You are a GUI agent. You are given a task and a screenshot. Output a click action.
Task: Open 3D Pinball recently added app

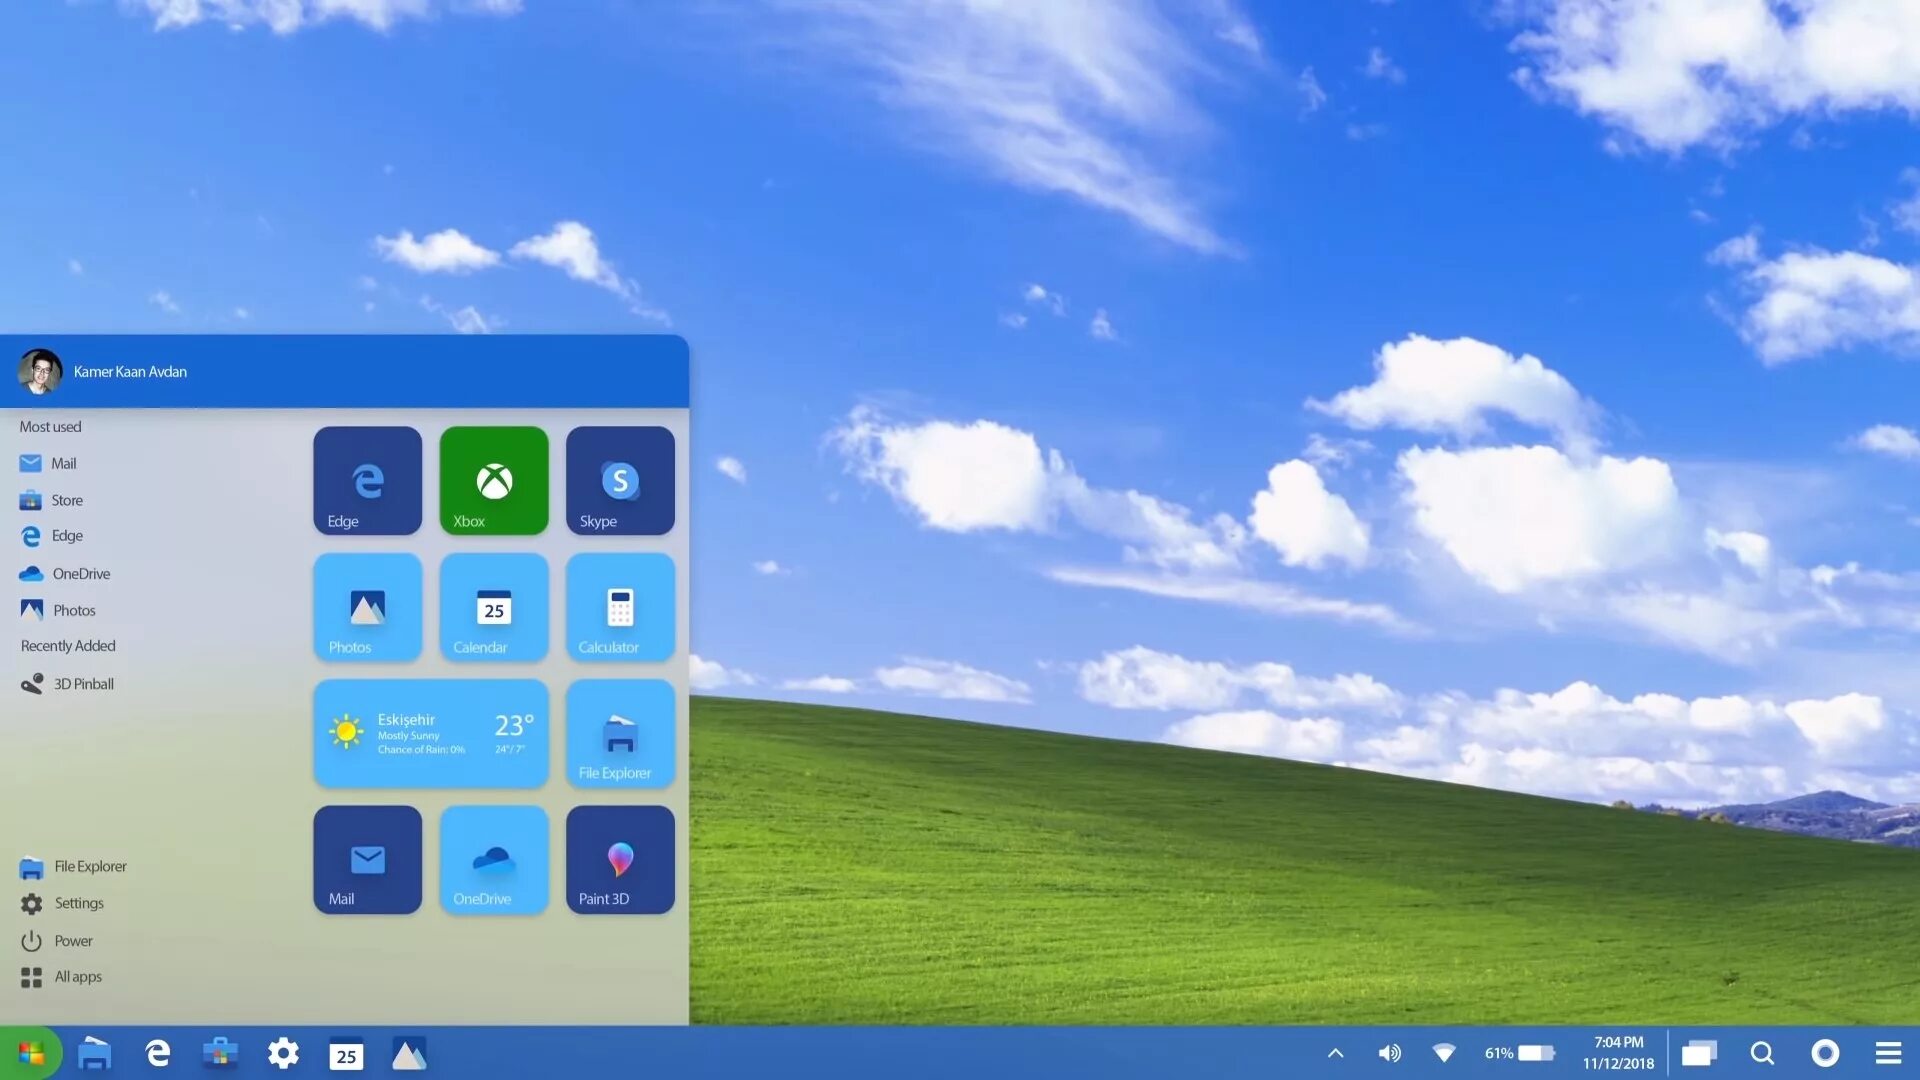coord(83,683)
